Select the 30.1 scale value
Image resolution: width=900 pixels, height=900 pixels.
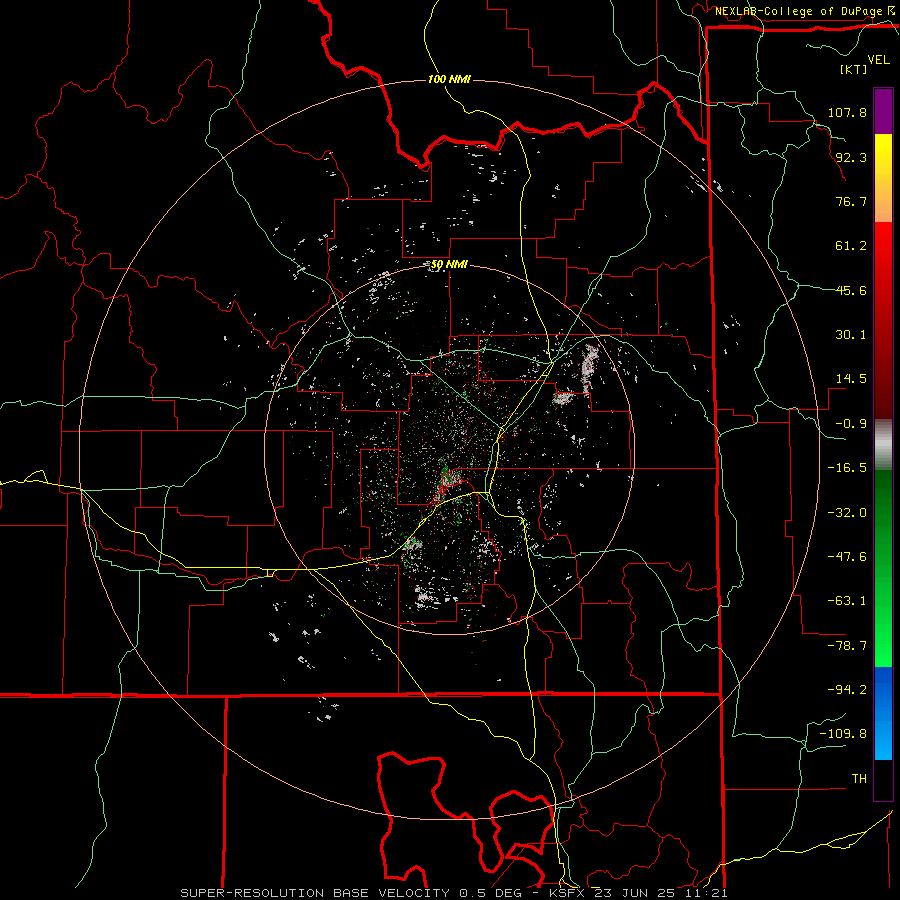tap(851, 335)
